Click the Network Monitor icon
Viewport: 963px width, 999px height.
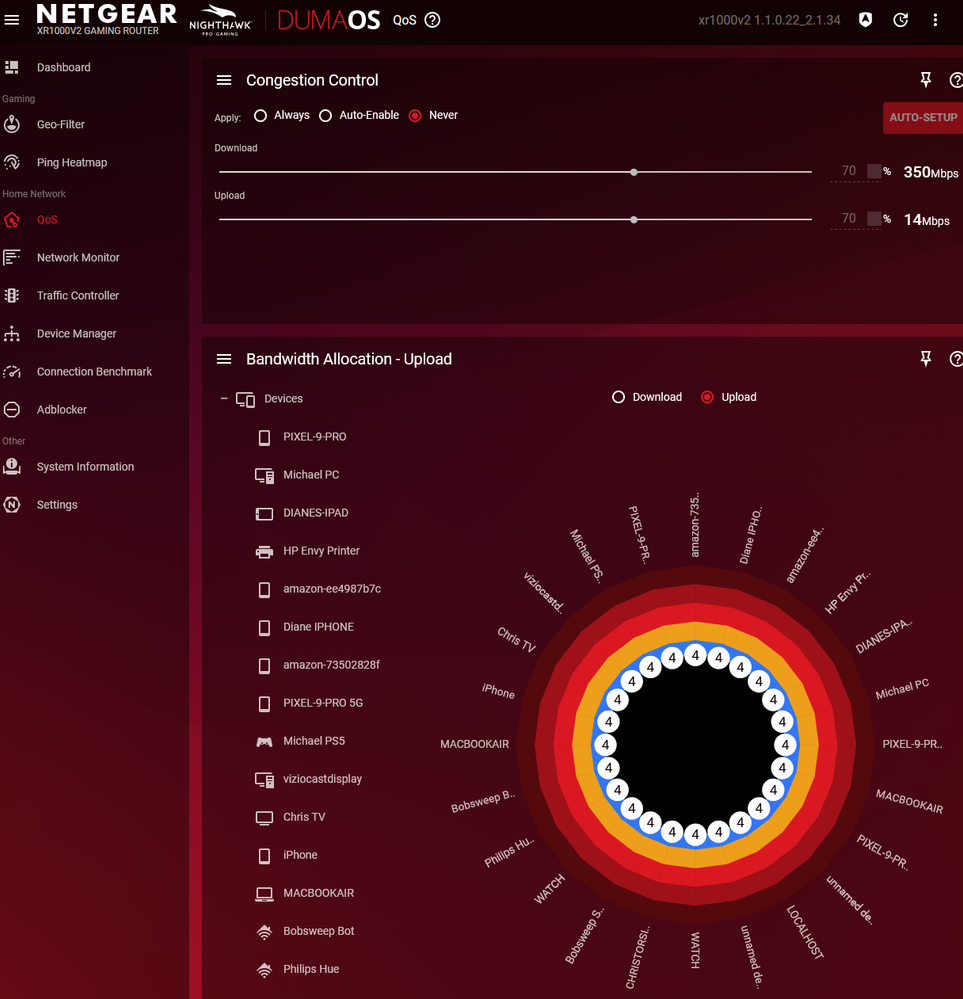(x=11, y=257)
